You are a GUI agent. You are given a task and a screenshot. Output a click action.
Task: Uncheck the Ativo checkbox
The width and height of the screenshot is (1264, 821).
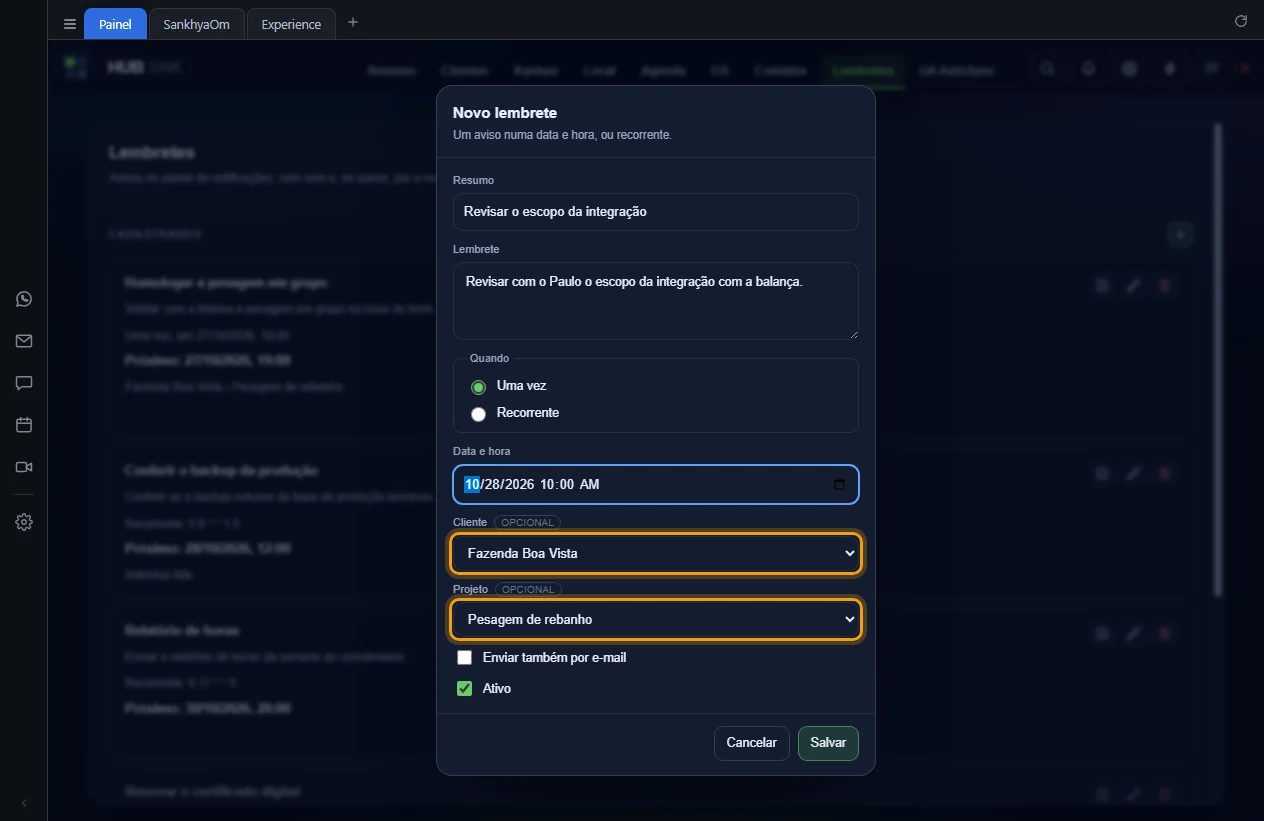[464, 688]
